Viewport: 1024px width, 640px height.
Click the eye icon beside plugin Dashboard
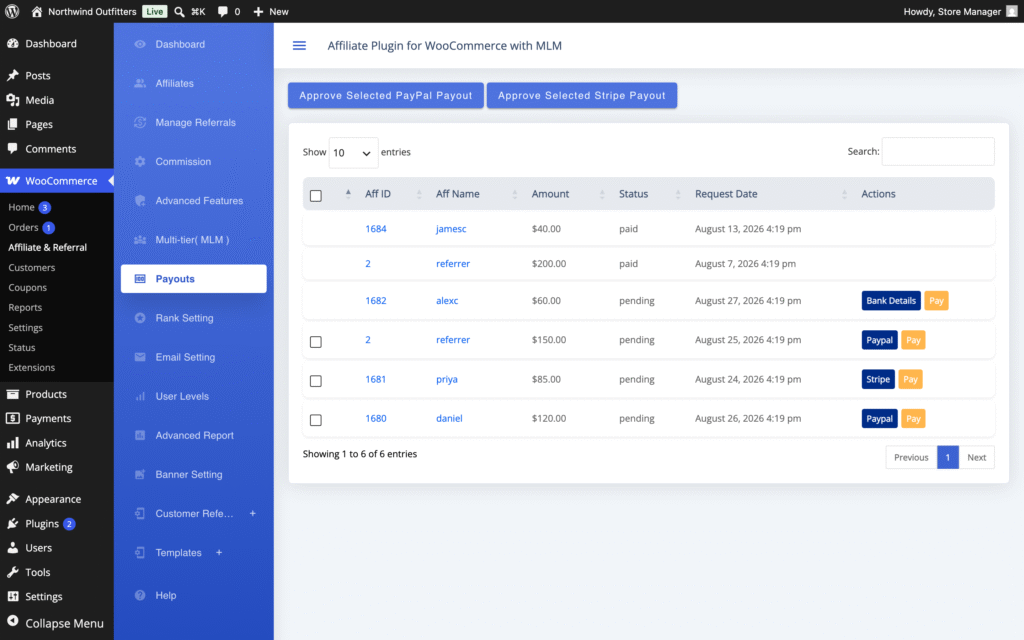pyautogui.click(x=140, y=44)
